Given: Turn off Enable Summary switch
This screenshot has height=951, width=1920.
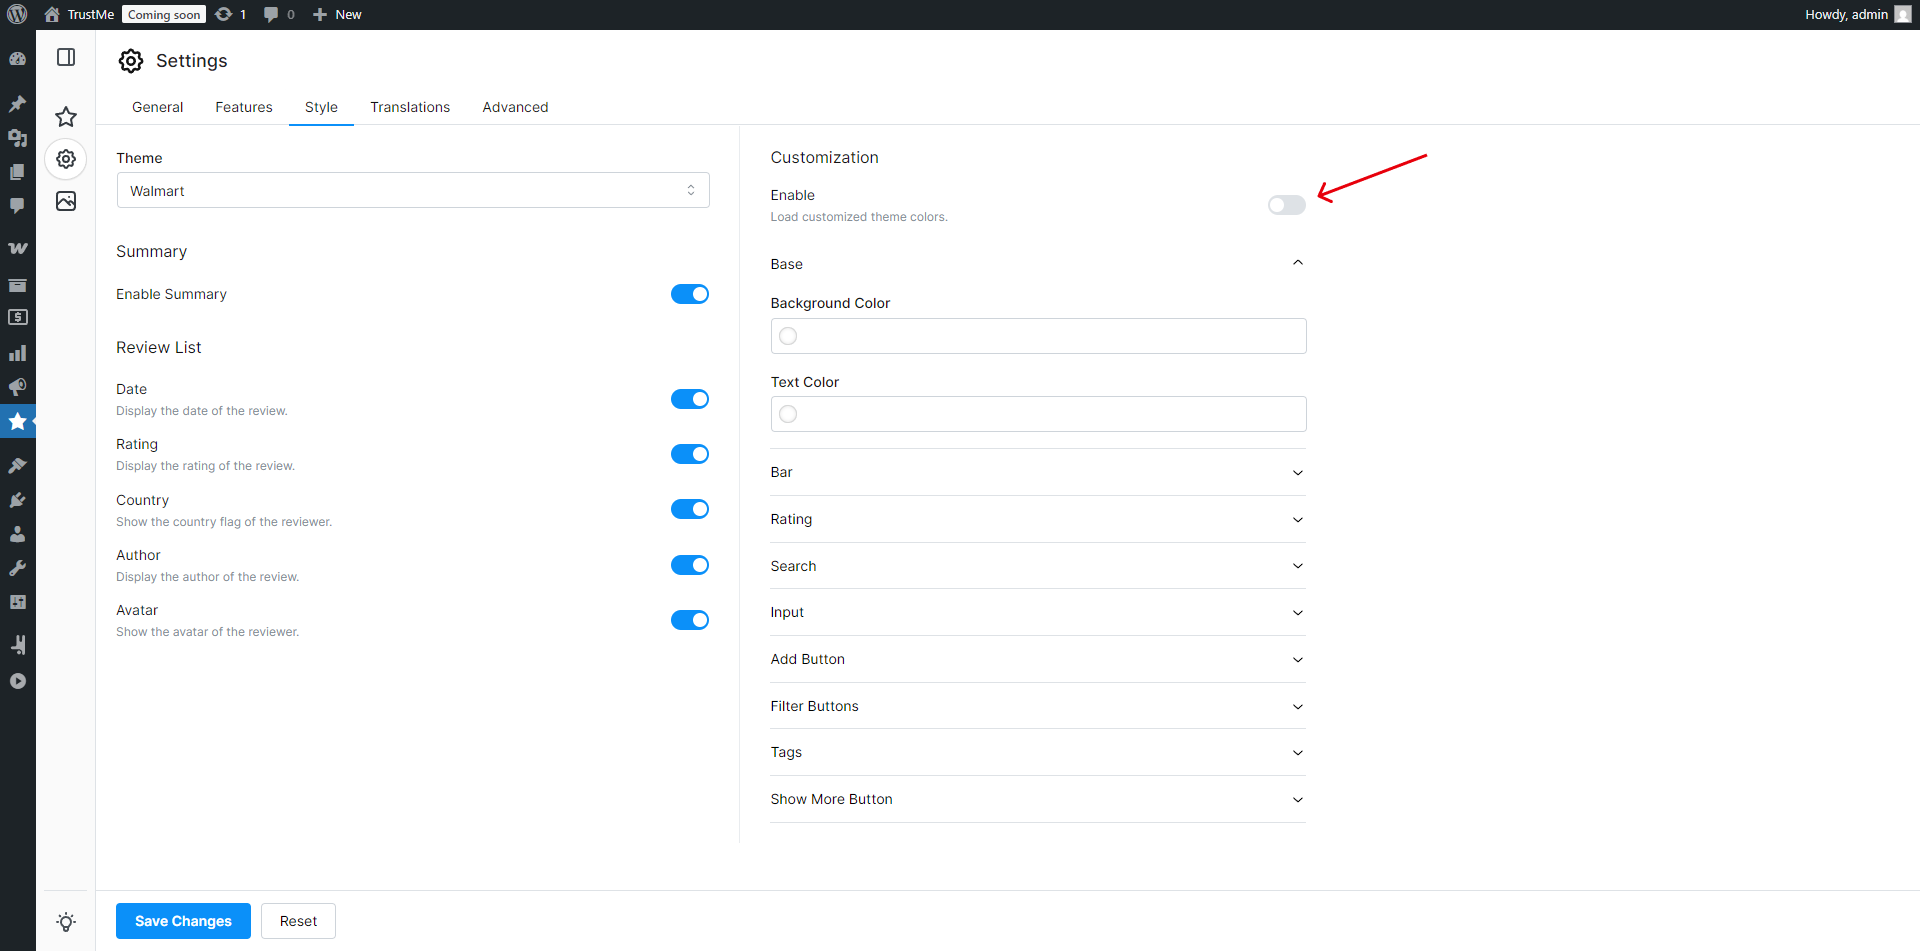Looking at the screenshot, I should 689,294.
